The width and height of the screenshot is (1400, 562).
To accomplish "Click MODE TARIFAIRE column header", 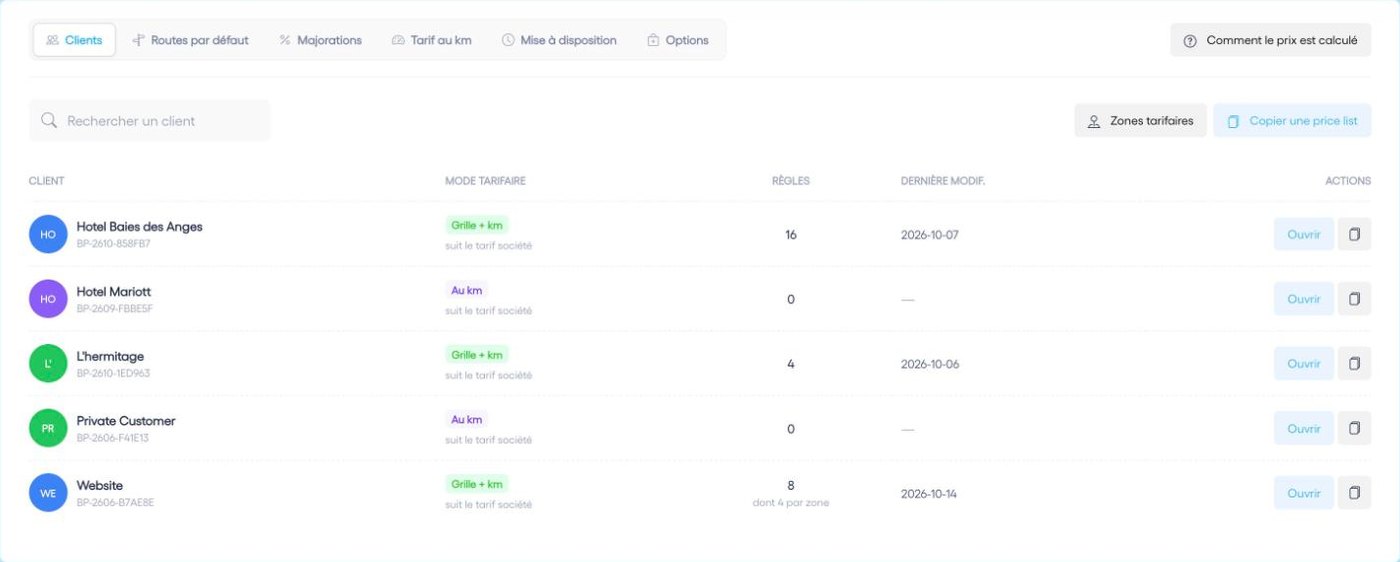I will click(485, 181).
